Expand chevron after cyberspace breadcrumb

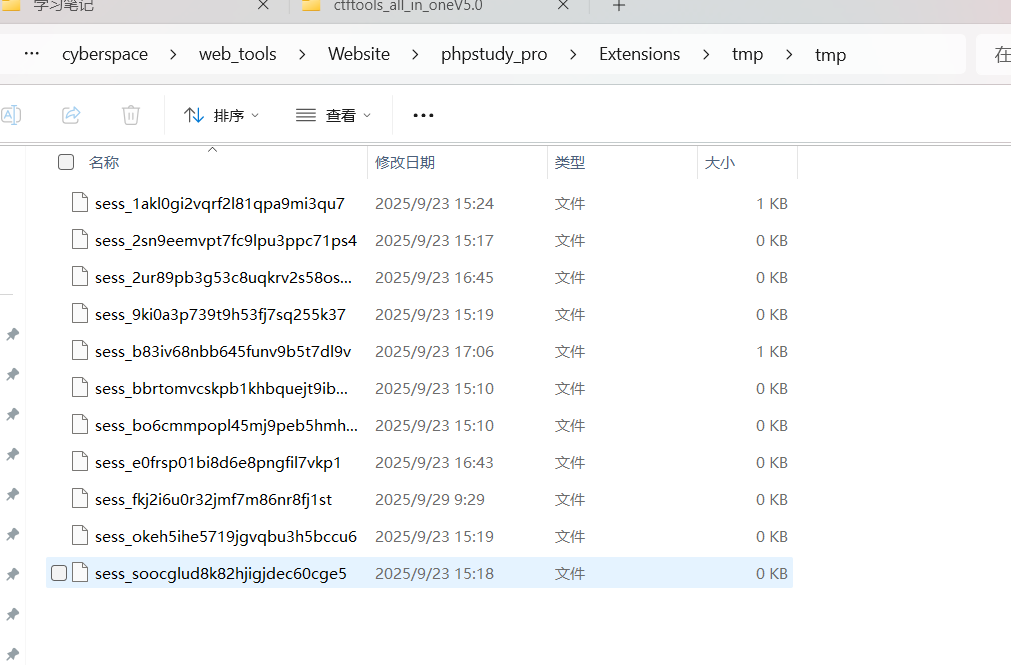(x=173, y=55)
